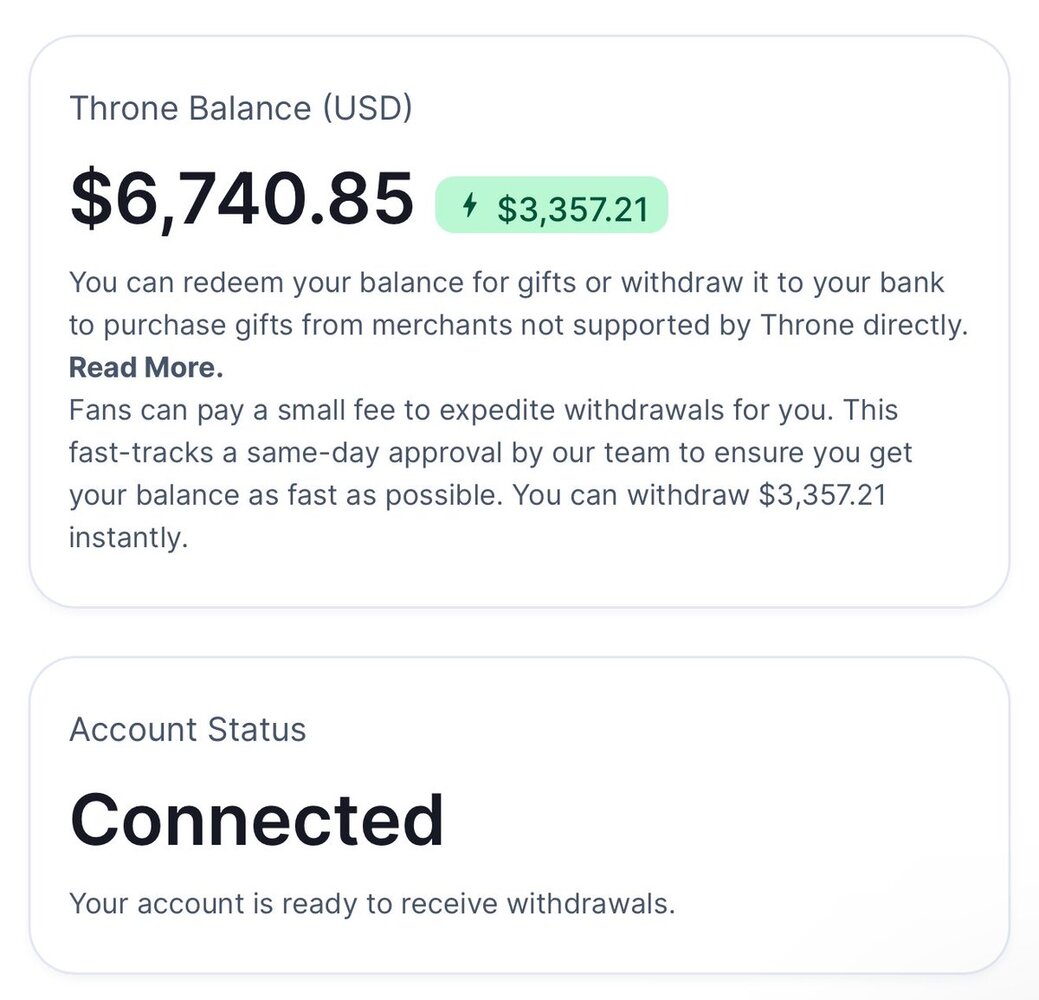Tap the green $3,357.21 instant withdrawal badge

[551, 206]
